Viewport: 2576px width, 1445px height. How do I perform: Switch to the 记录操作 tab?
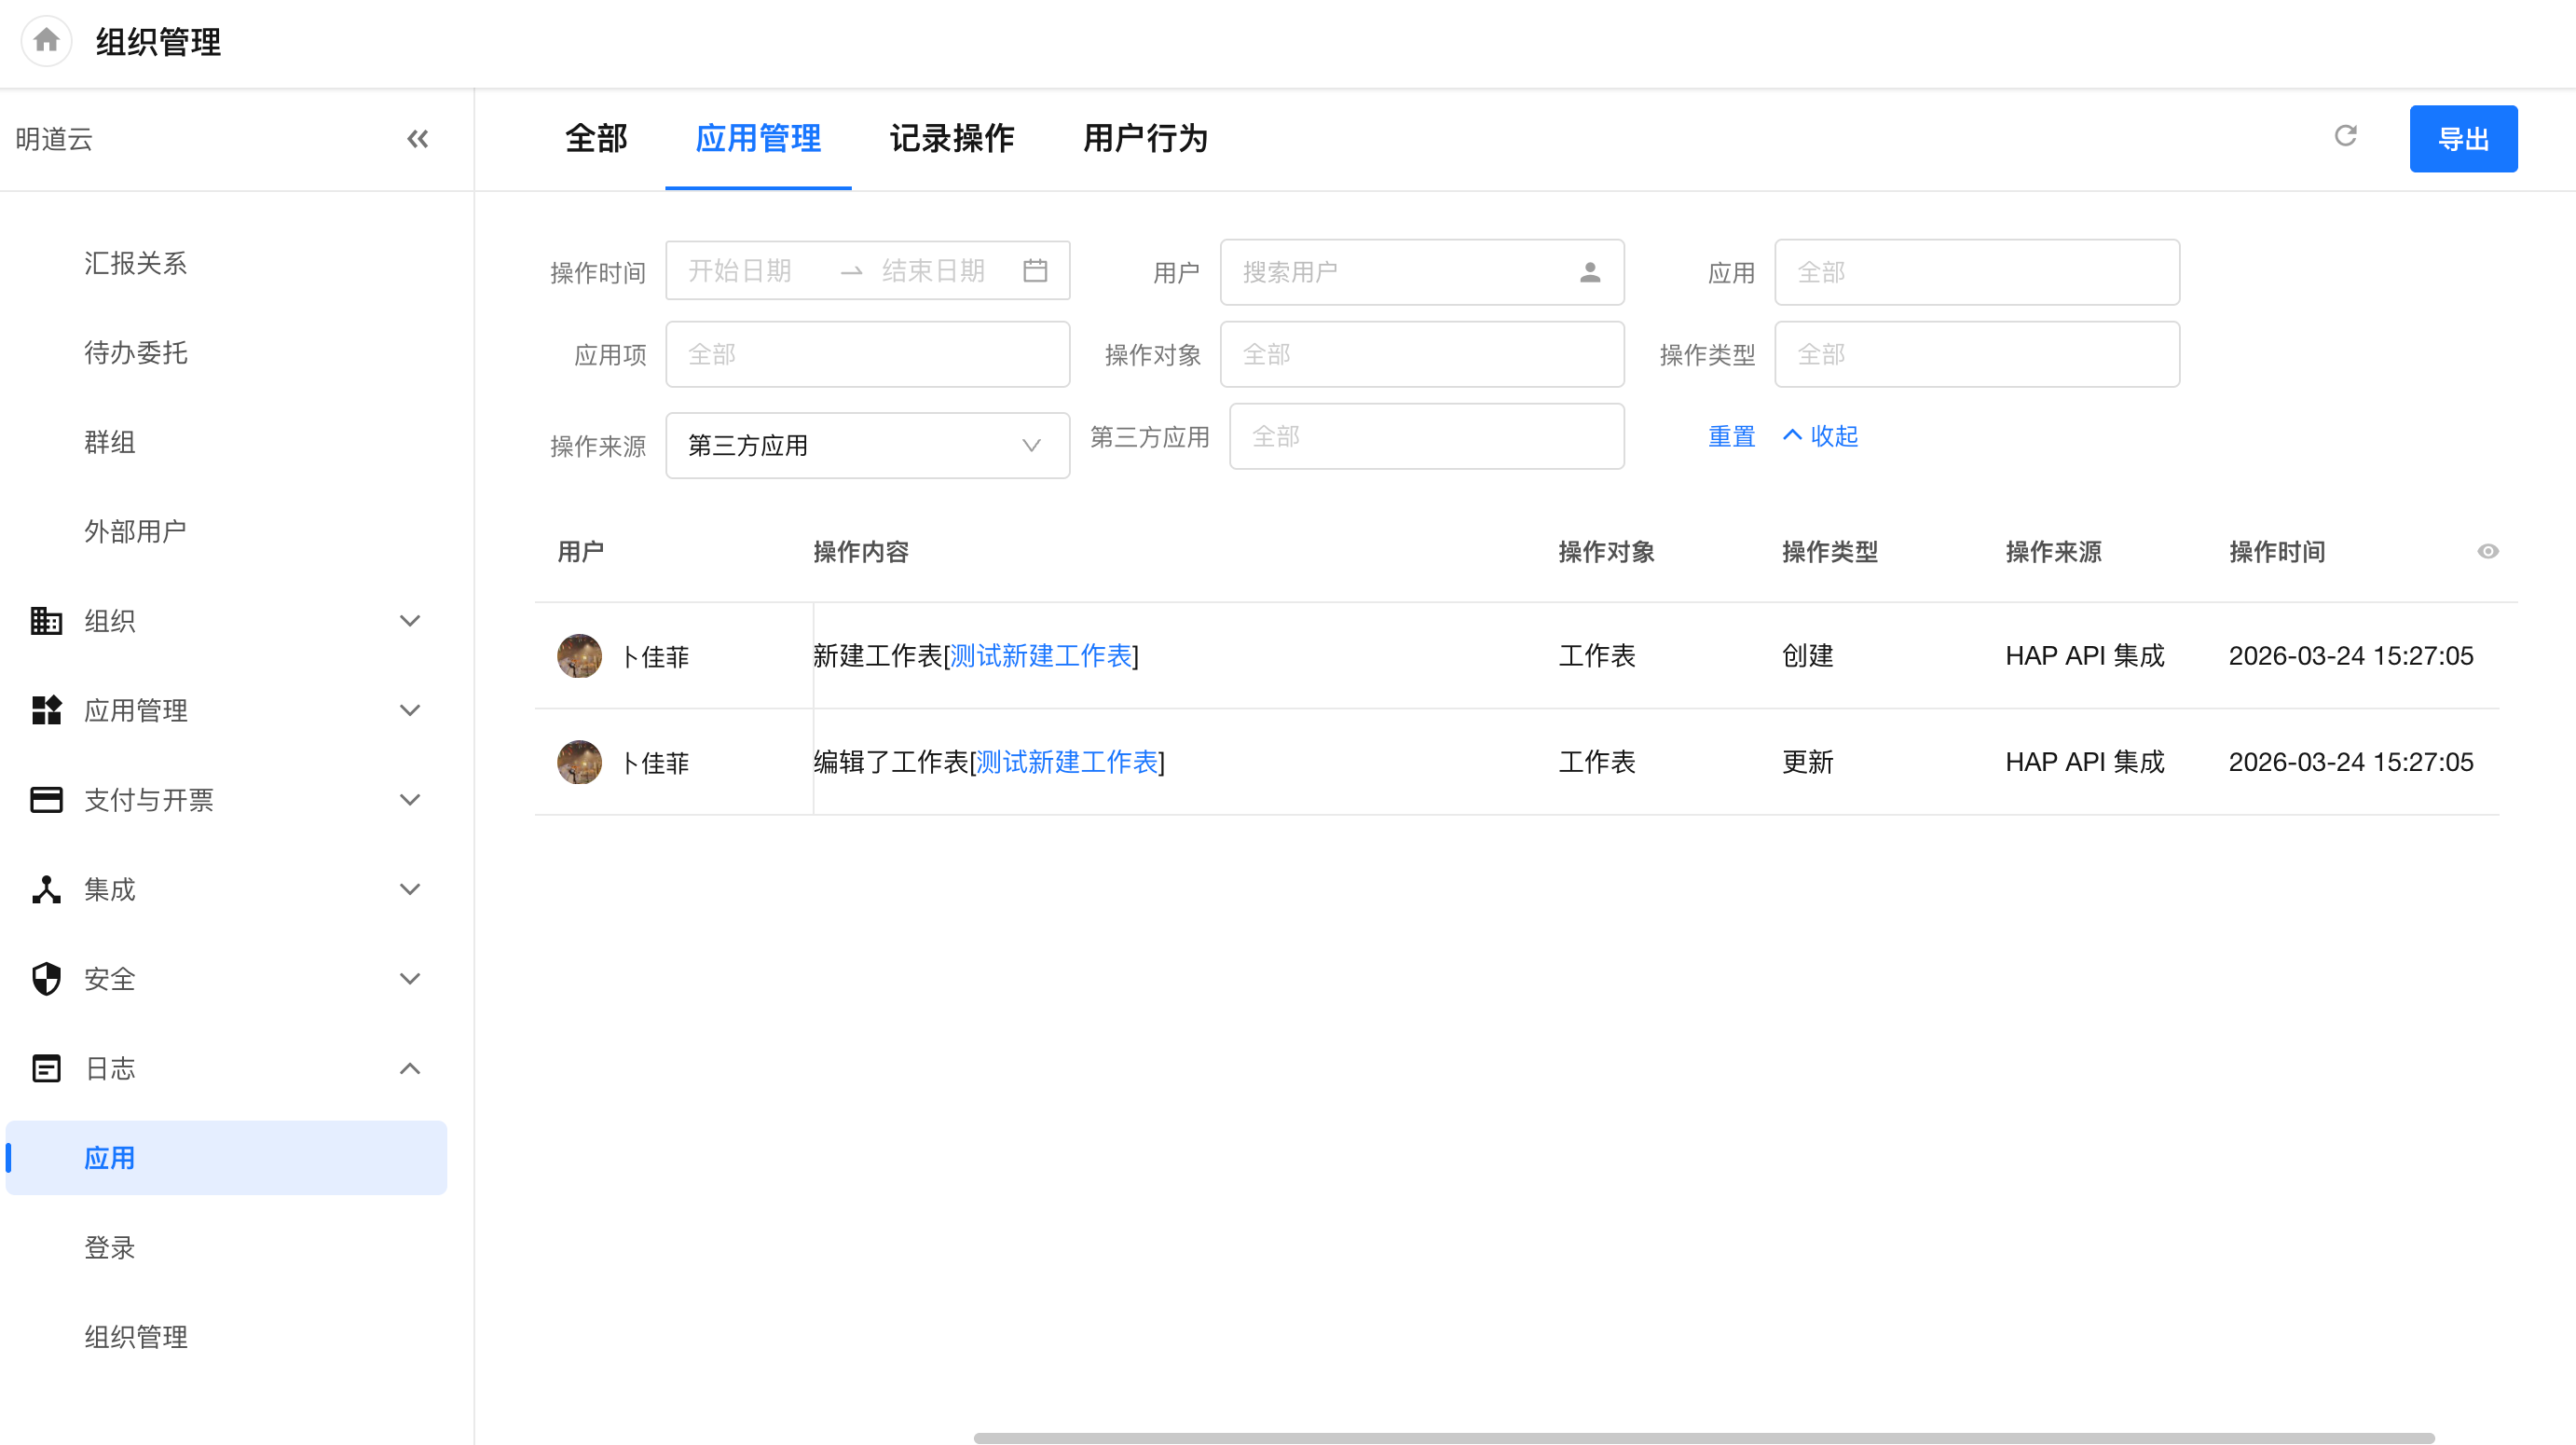tap(951, 139)
